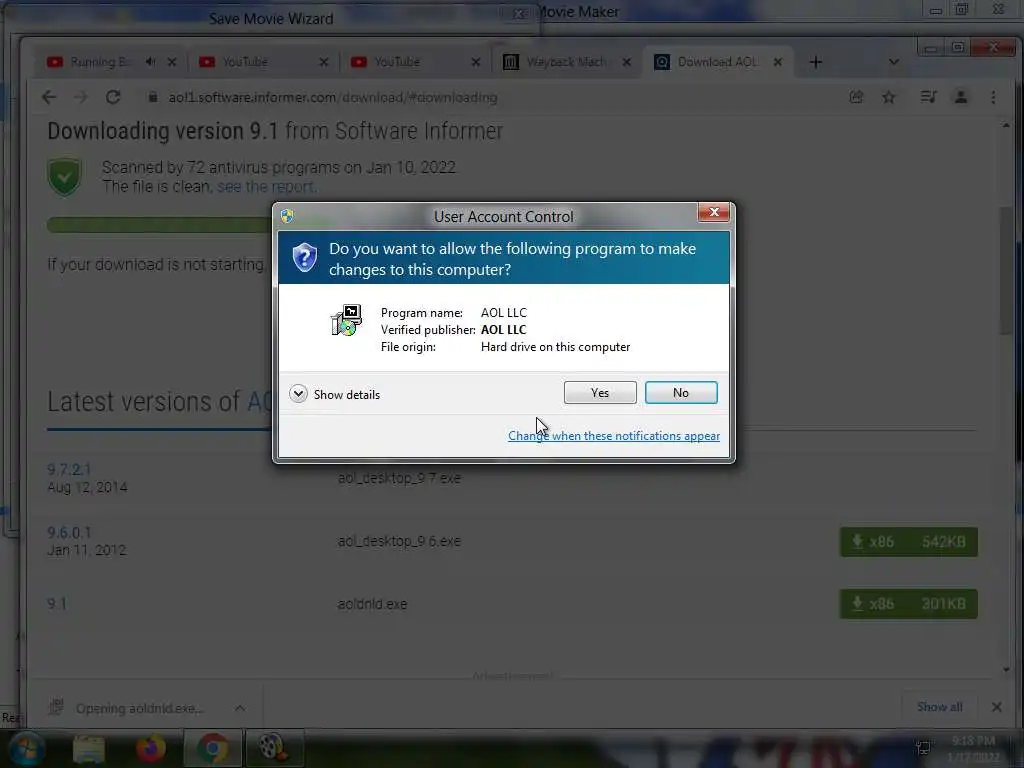The height and width of the screenshot is (768, 1024).
Task: Reload the page in Chrome
Action: 113,97
